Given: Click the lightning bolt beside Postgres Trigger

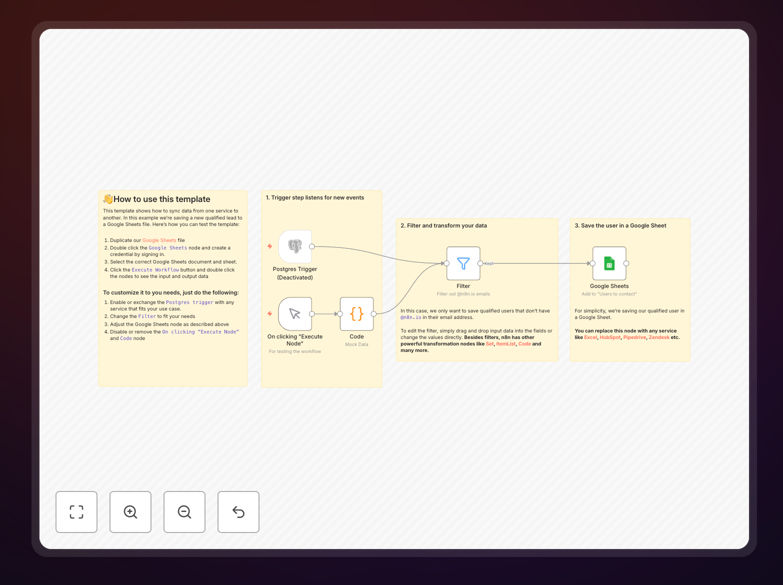Looking at the screenshot, I should pyautogui.click(x=270, y=246).
